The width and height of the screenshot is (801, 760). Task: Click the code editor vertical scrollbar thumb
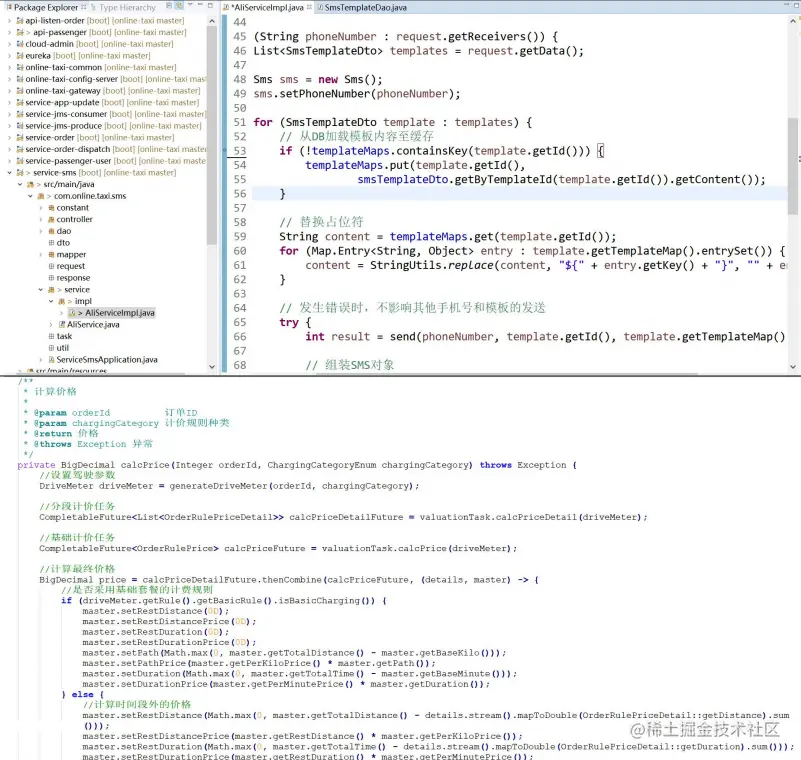coord(793,166)
